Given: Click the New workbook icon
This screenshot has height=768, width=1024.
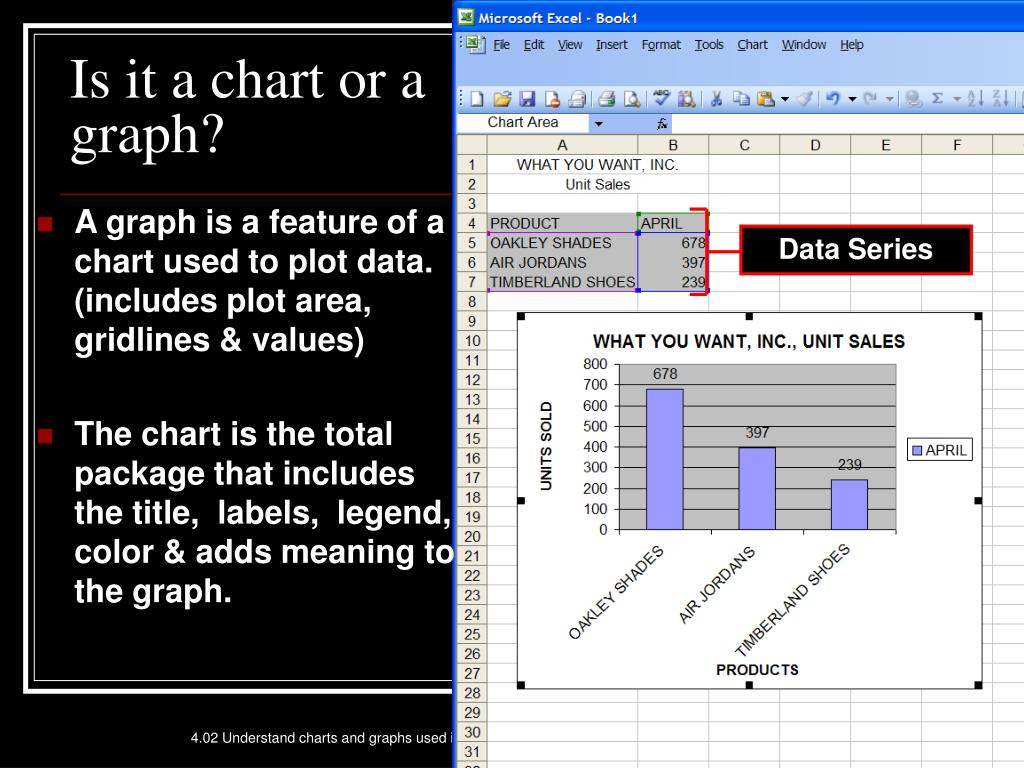Looking at the screenshot, I should [x=477, y=99].
